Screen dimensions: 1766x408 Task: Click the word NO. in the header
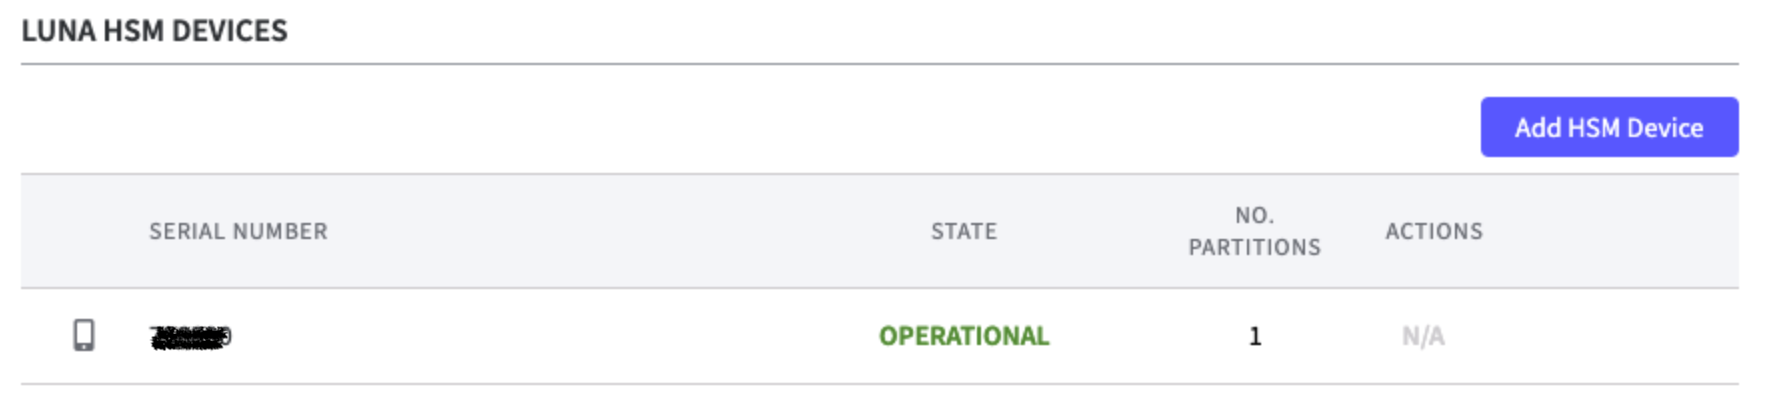1254,215
